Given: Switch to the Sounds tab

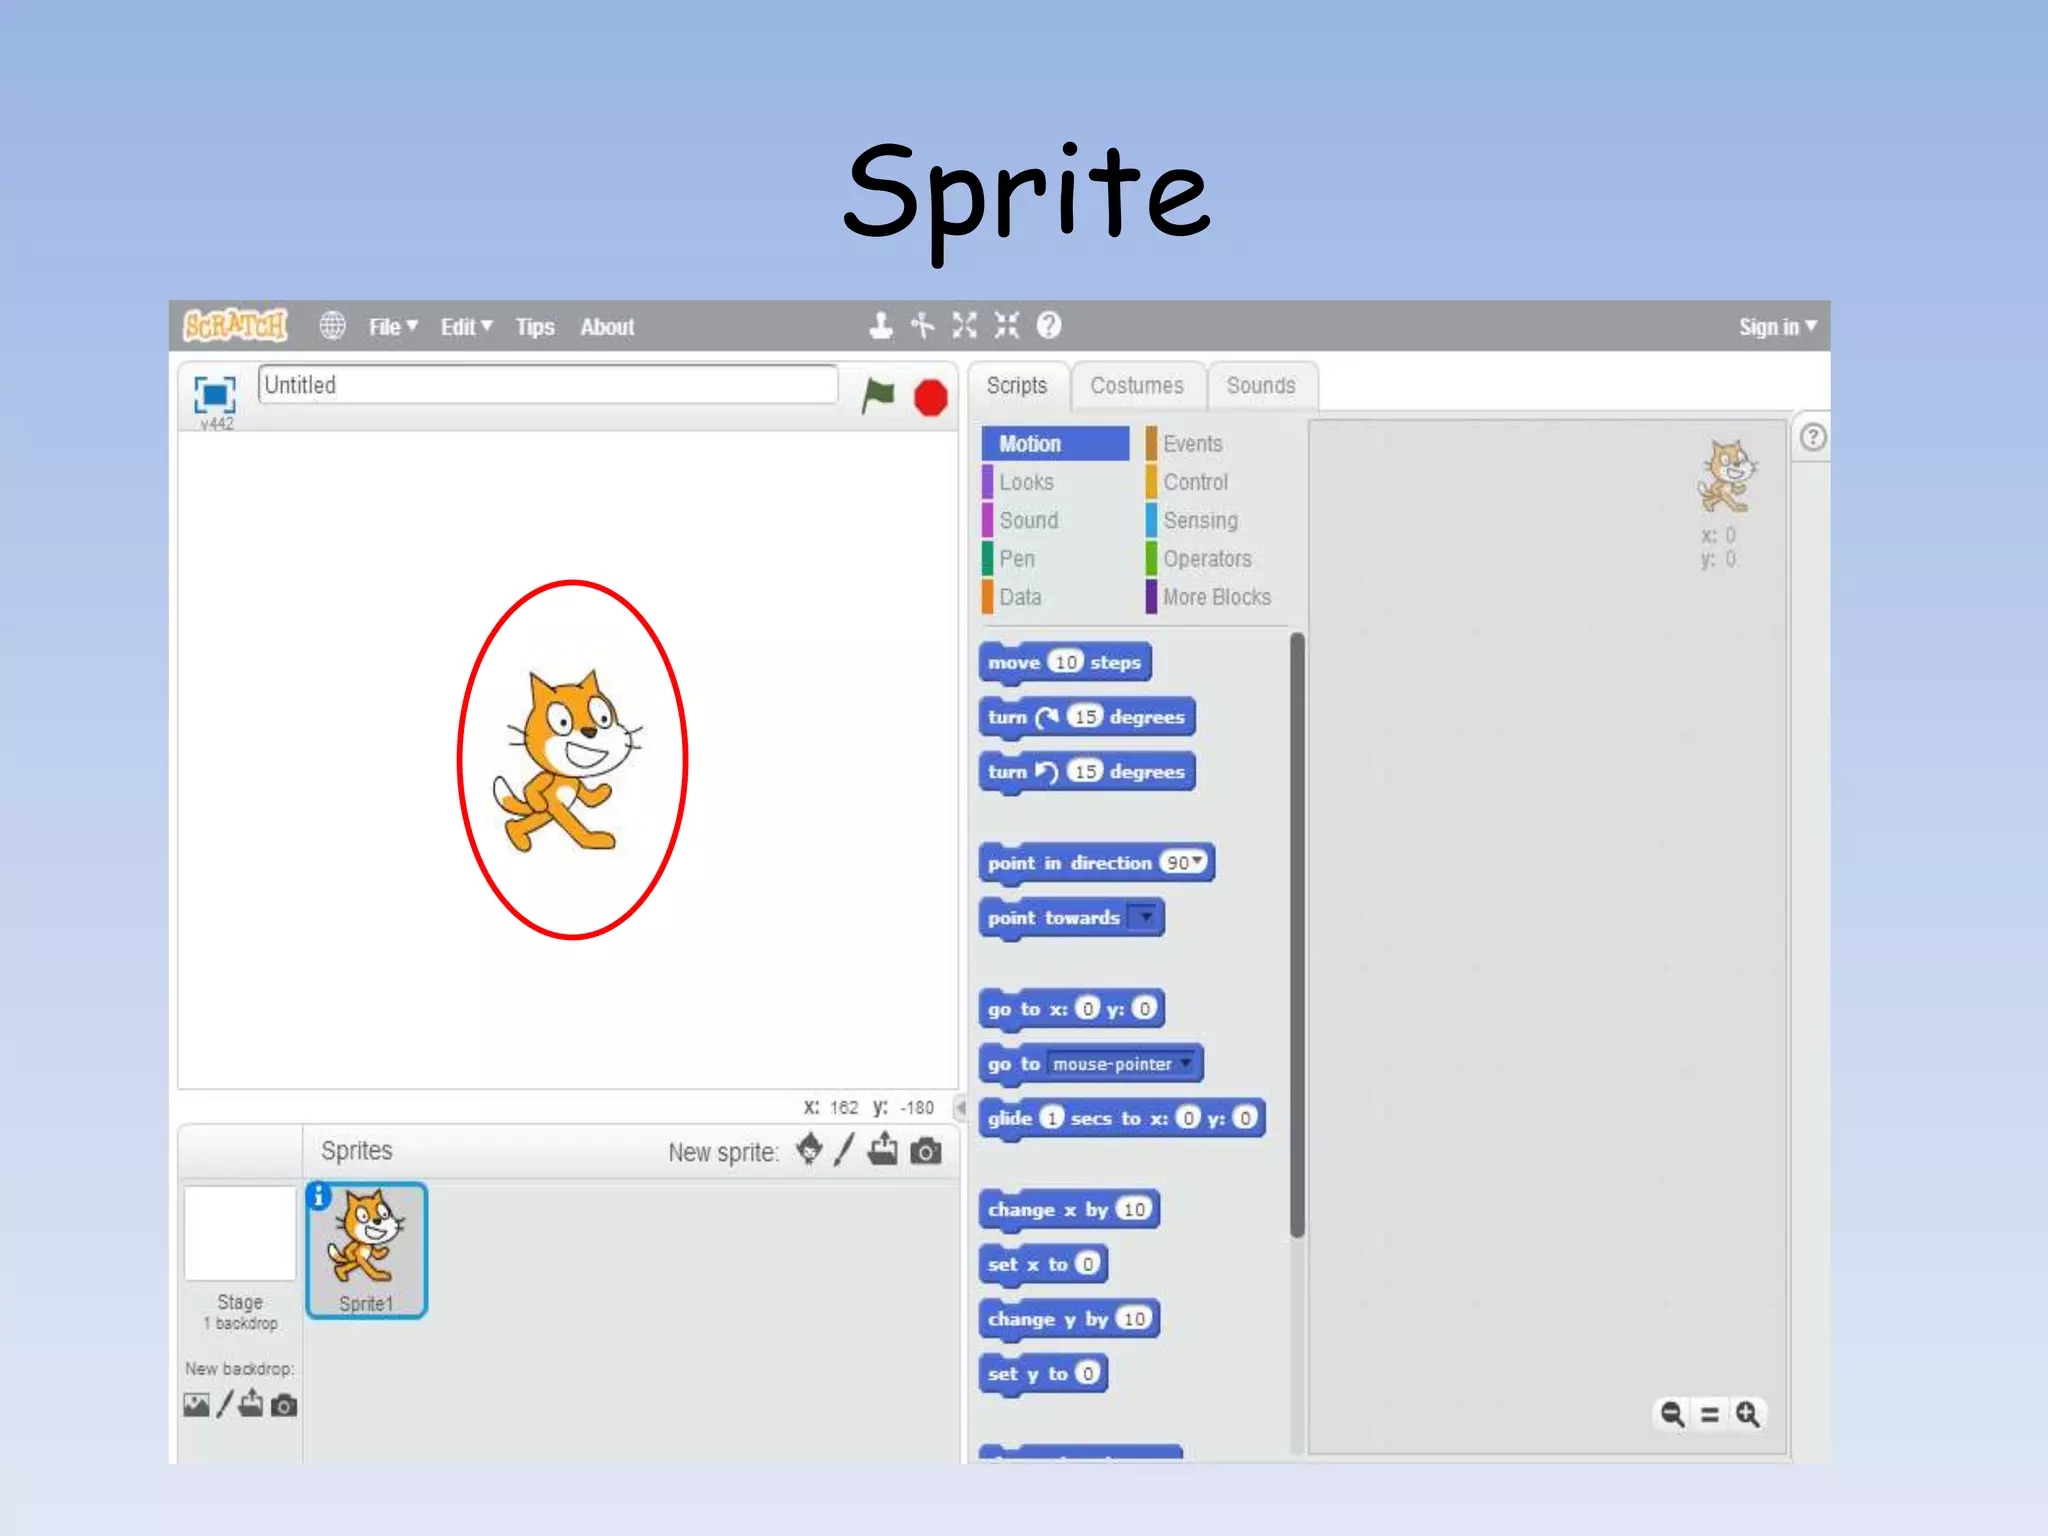Looking at the screenshot, I should 1261,386.
